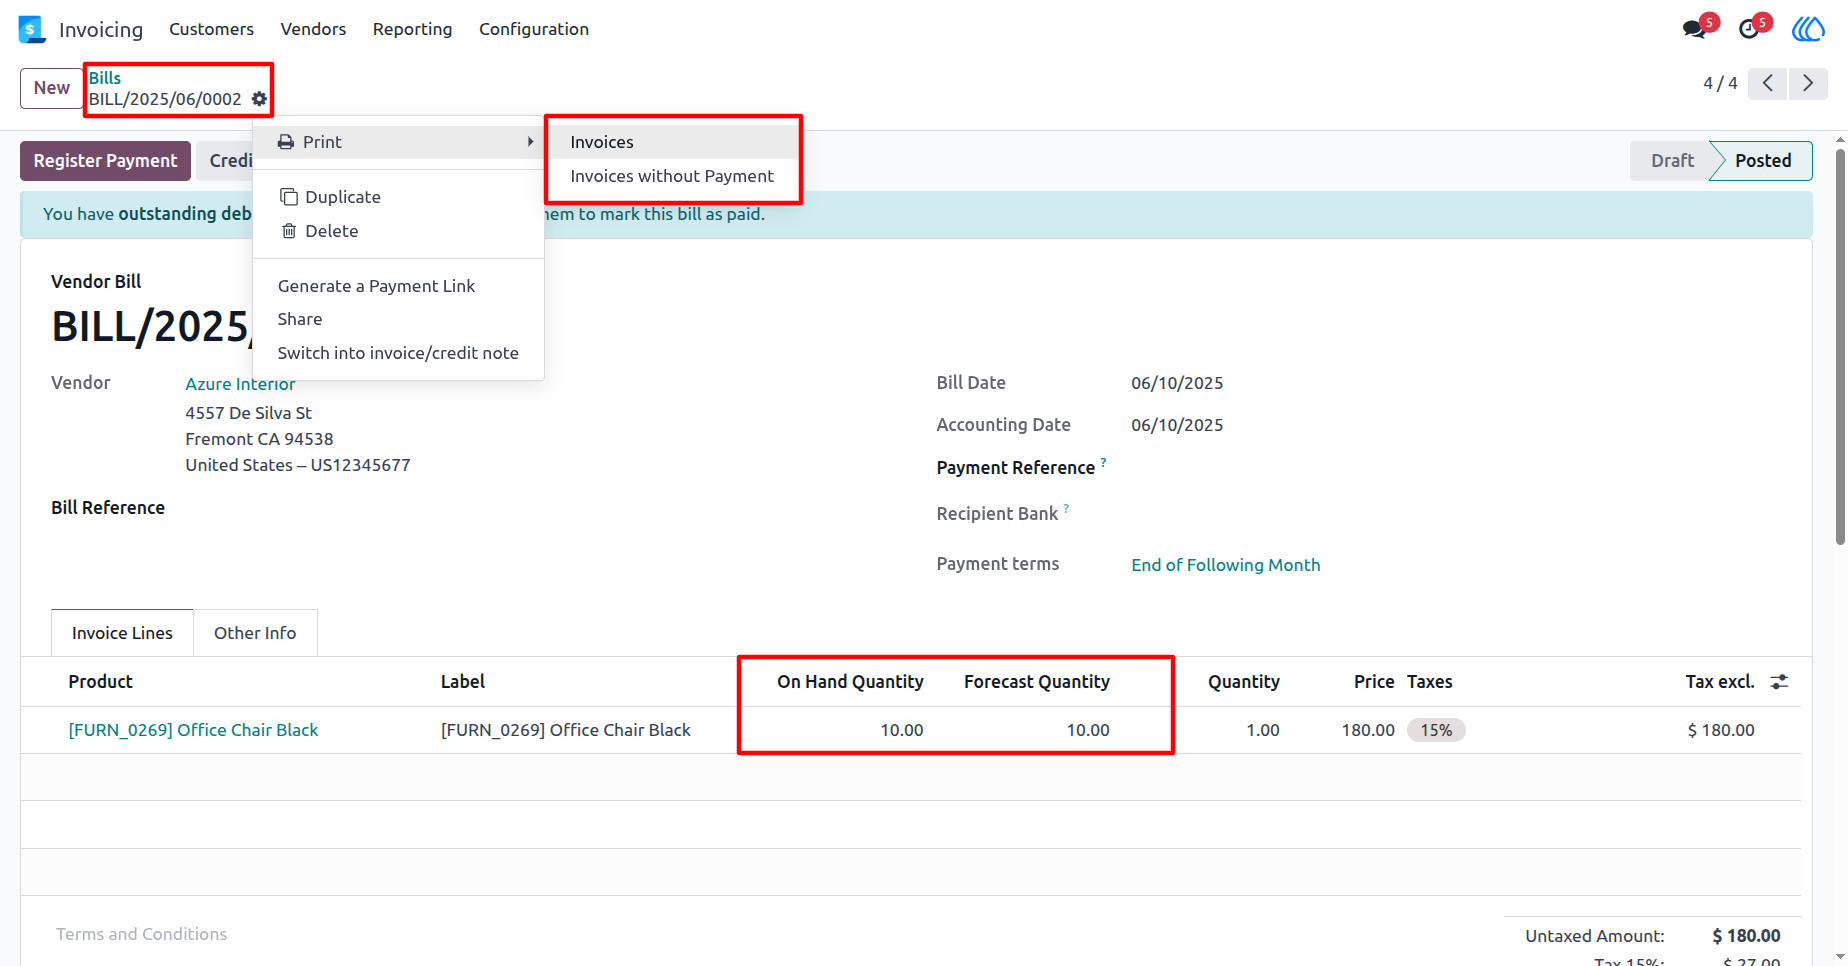The height and width of the screenshot is (966, 1848).
Task: Open column settings icon in invoice lines
Action: (x=1779, y=682)
